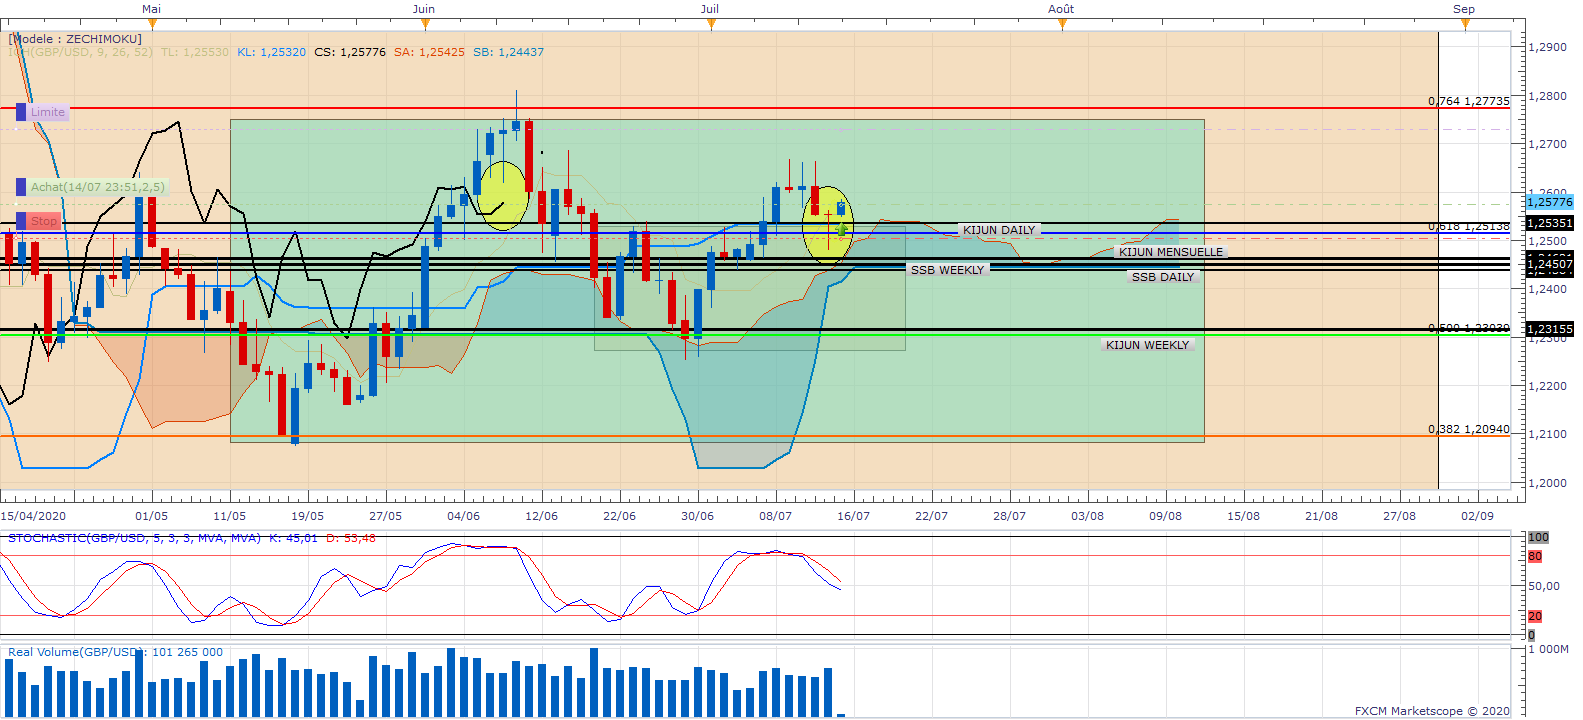Click the stochastic D: 53,48 value
This screenshot has height=720, width=1583.
[351, 538]
